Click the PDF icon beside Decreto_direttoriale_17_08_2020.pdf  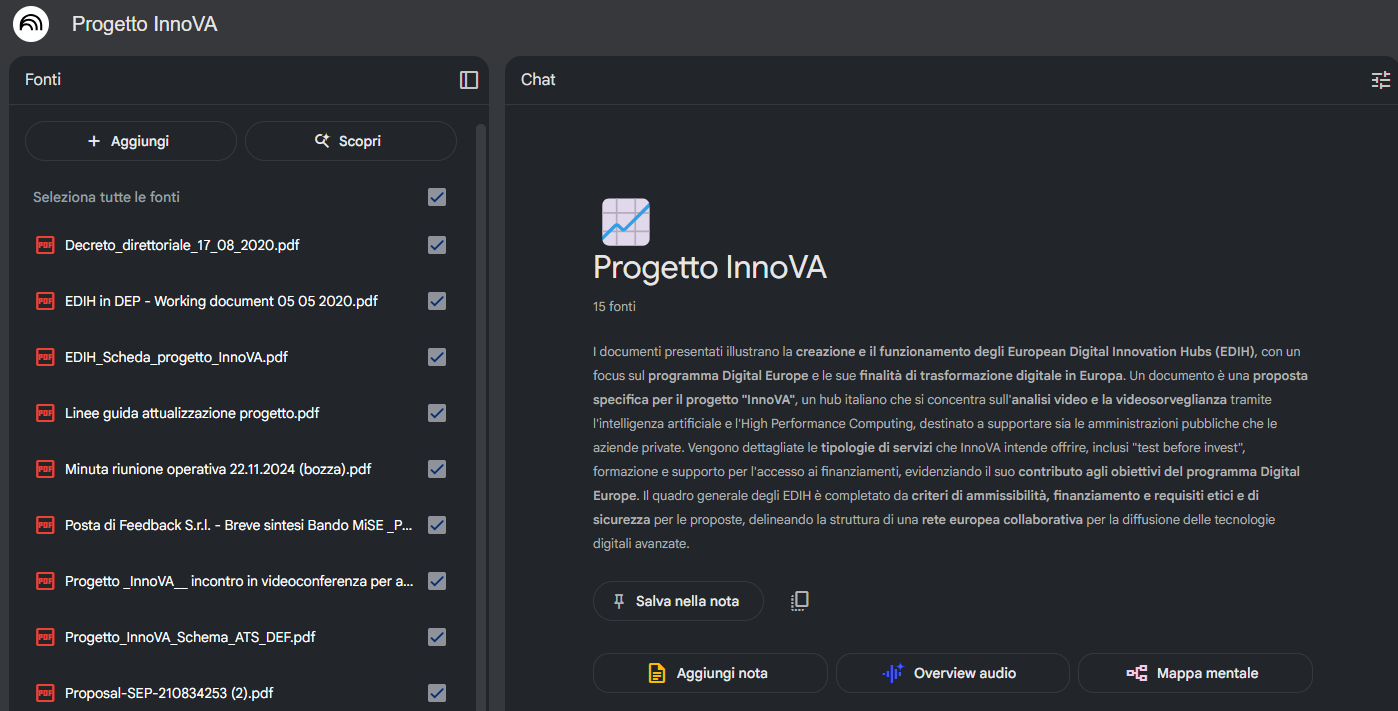44,244
